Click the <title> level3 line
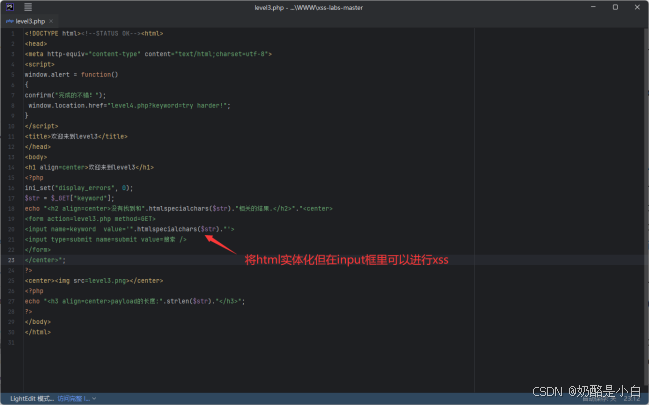This screenshot has height=406, width=650. (76, 136)
